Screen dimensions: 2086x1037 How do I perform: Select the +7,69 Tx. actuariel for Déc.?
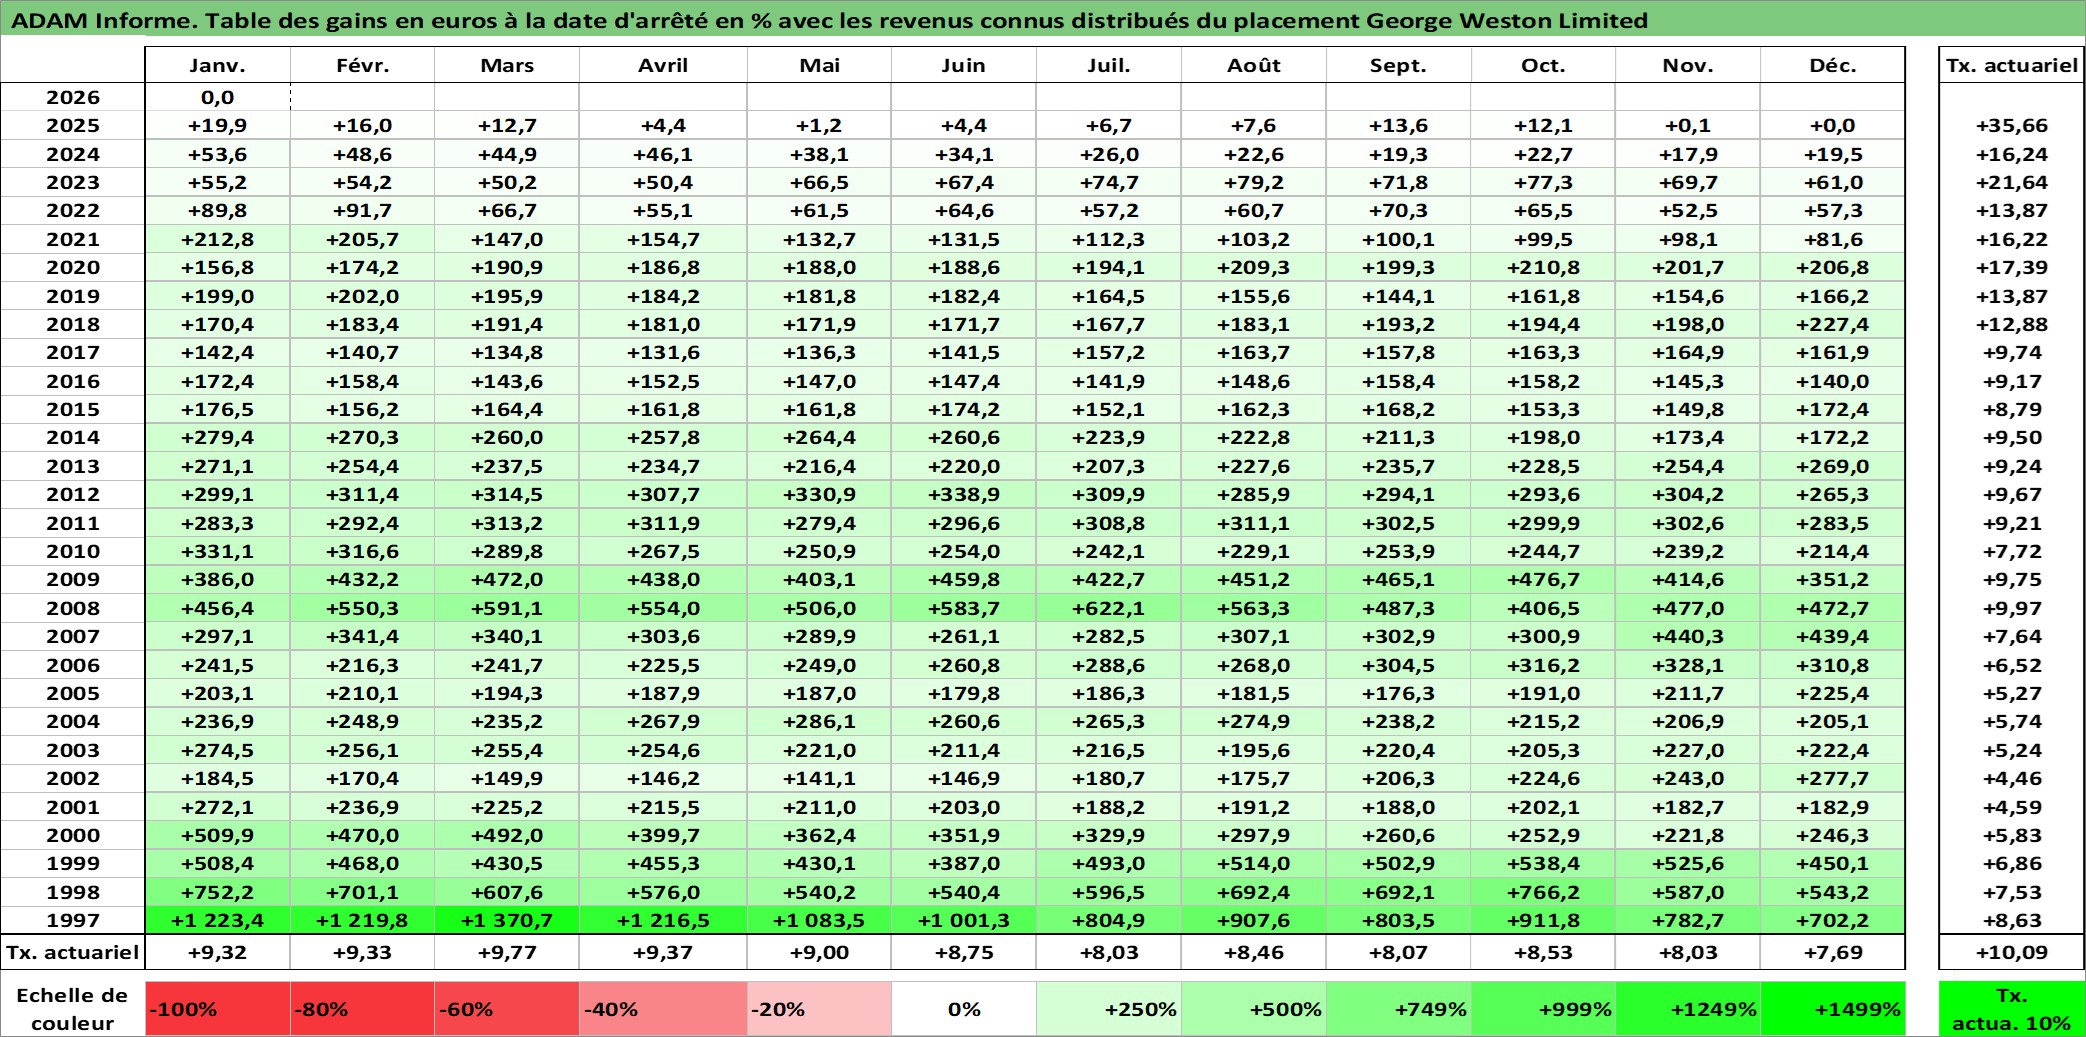pyautogui.click(x=1833, y=952)
